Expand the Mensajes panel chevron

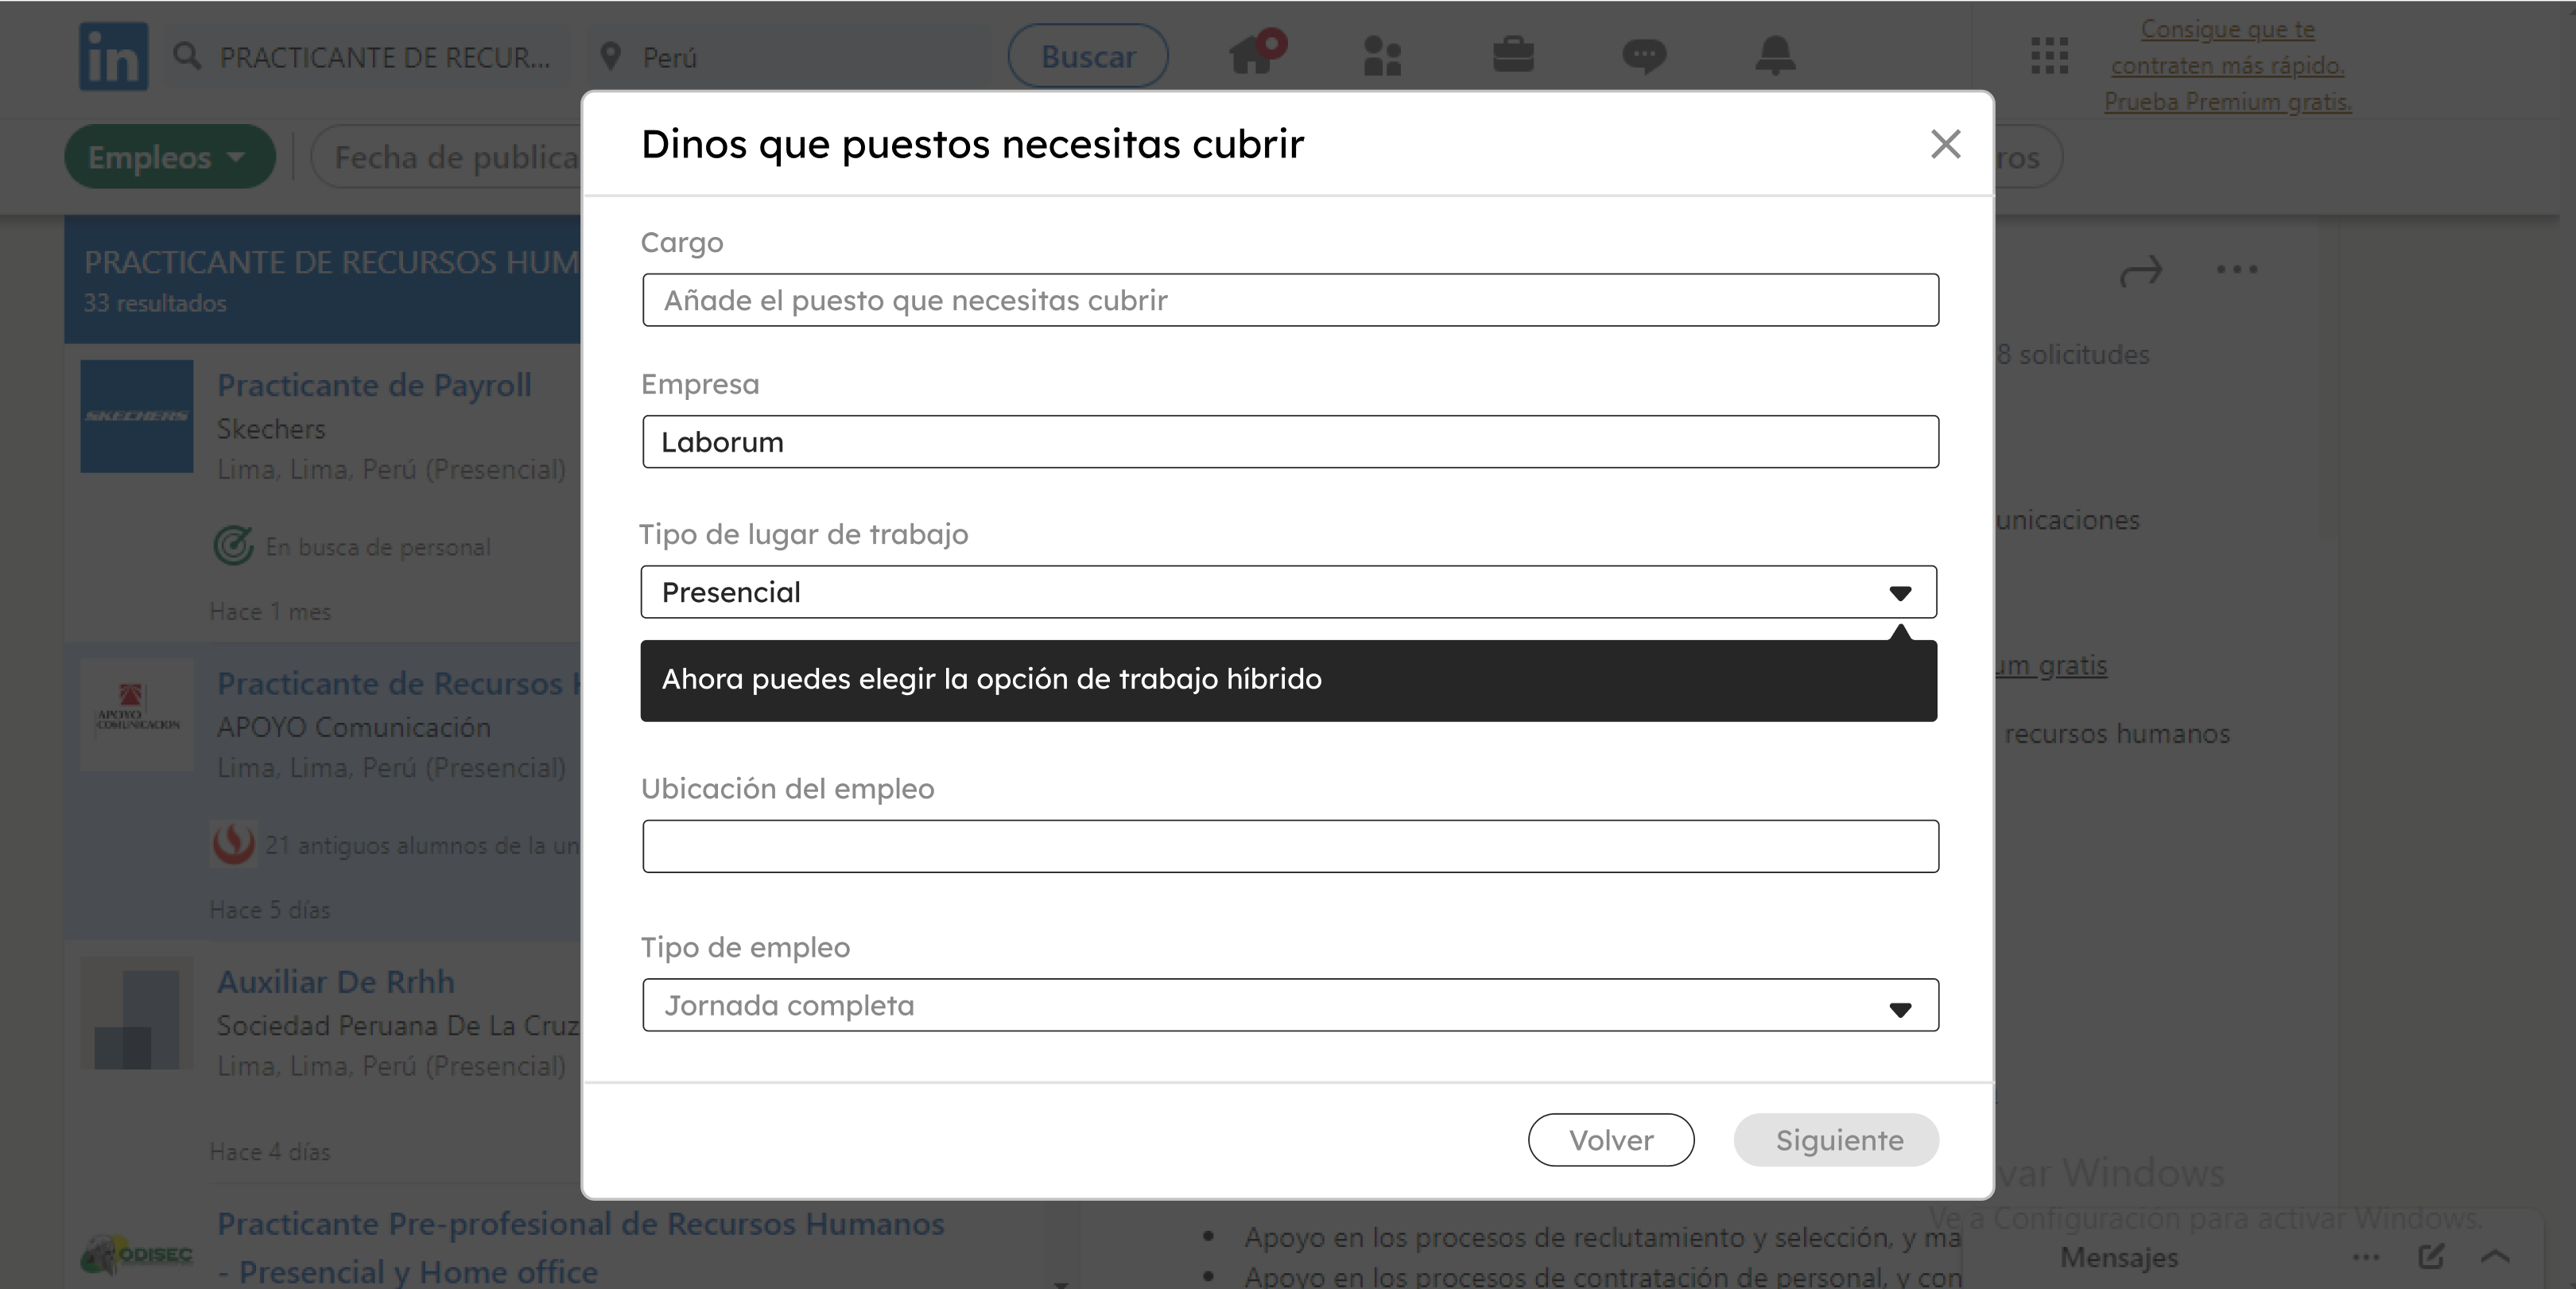[x=2496, y=1257]
